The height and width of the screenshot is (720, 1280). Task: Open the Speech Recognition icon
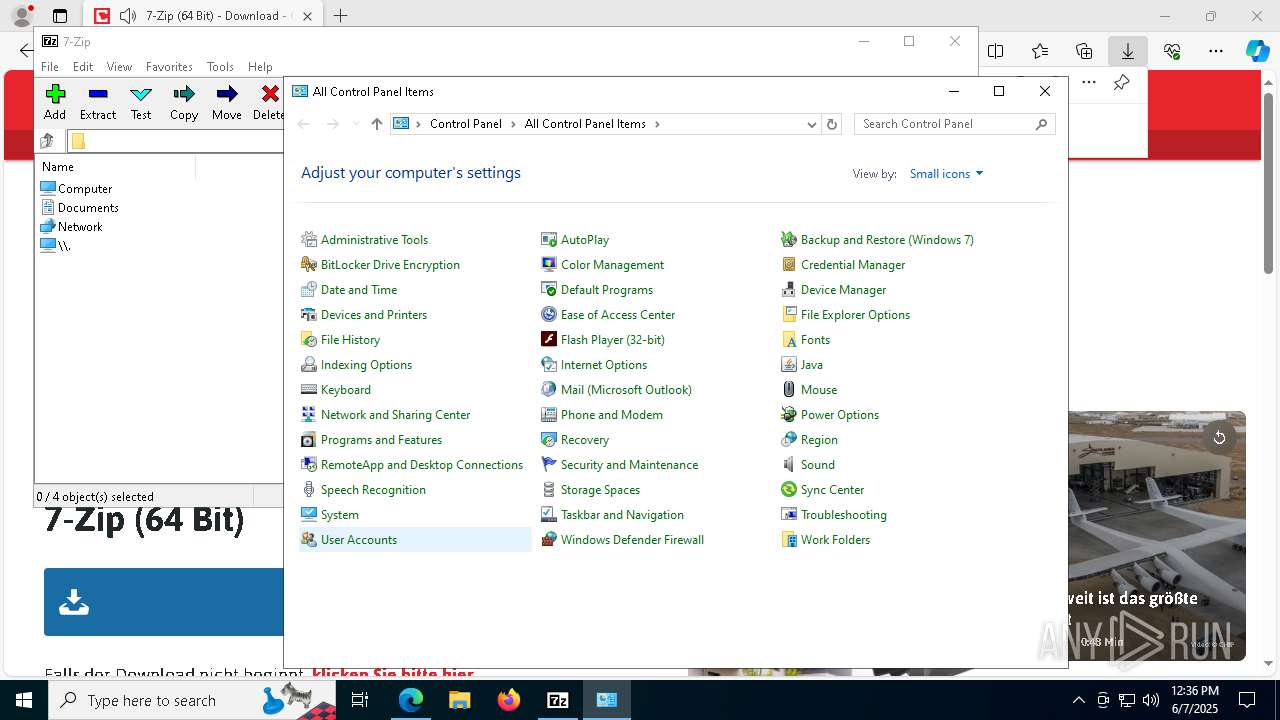click(309, 490)
